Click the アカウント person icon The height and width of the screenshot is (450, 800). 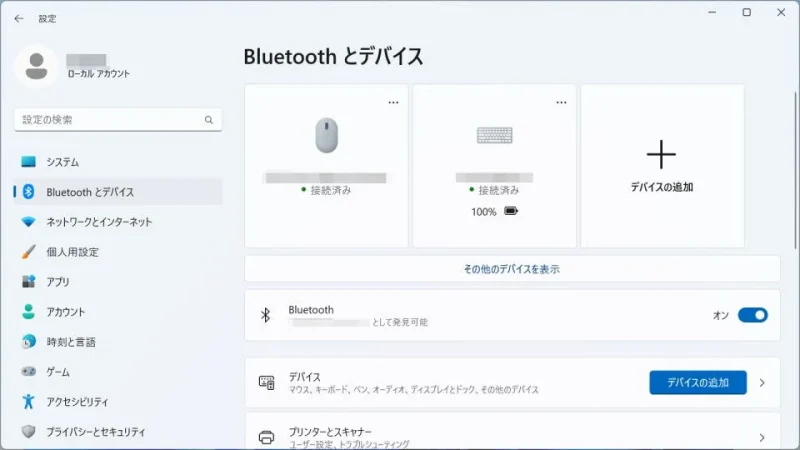[x=29, y=311]
